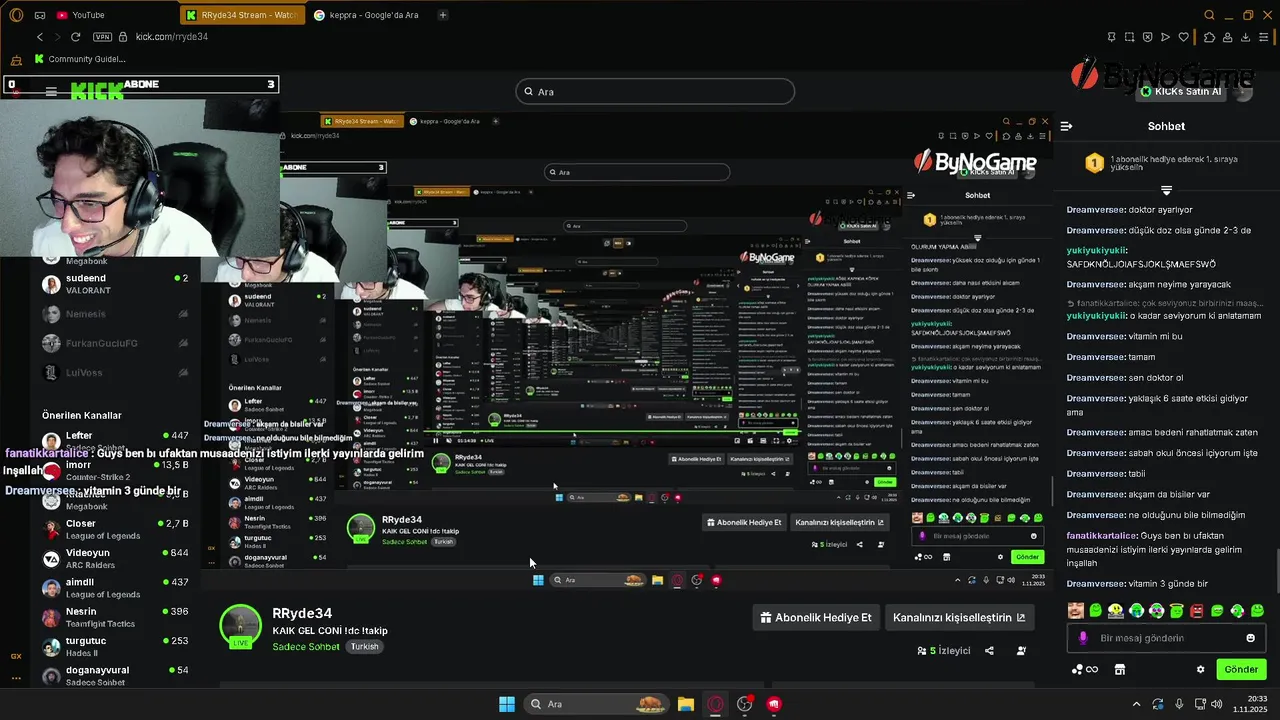Insert the streamer face emote
This screenshot has height=720, width=1280.
click(1075, 610)
